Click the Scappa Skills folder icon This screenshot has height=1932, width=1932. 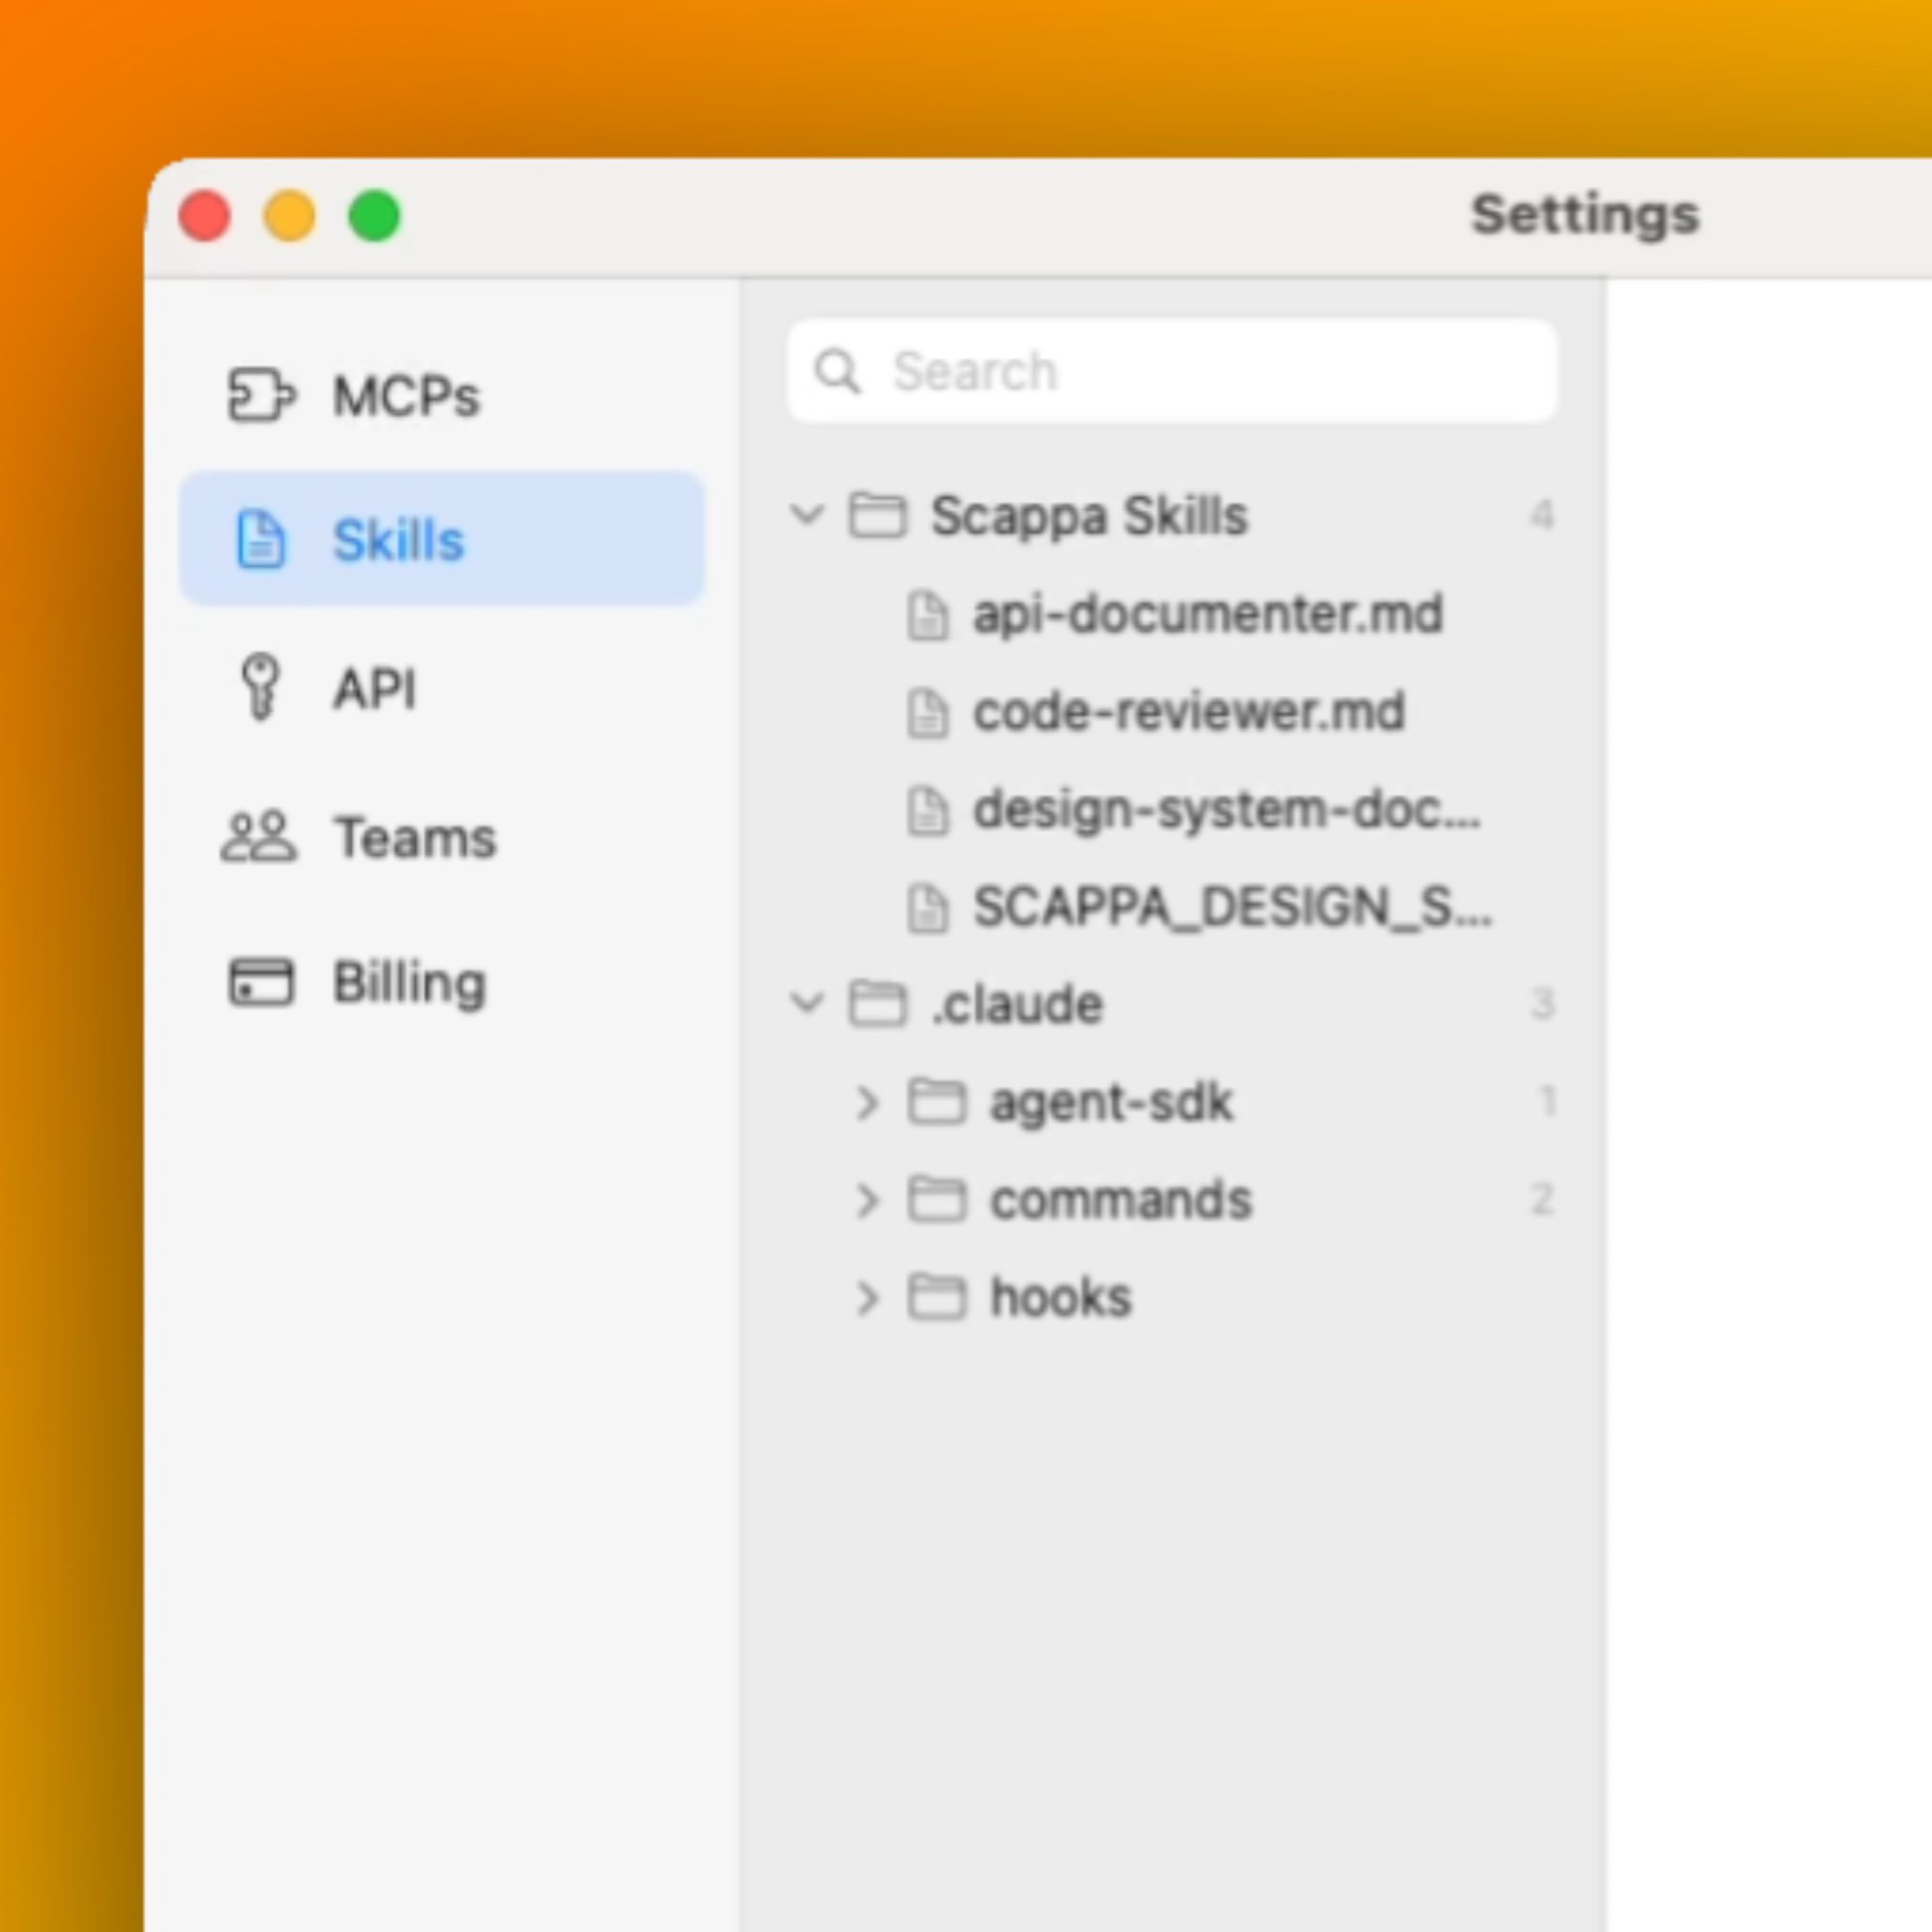(x=877, y=516)
